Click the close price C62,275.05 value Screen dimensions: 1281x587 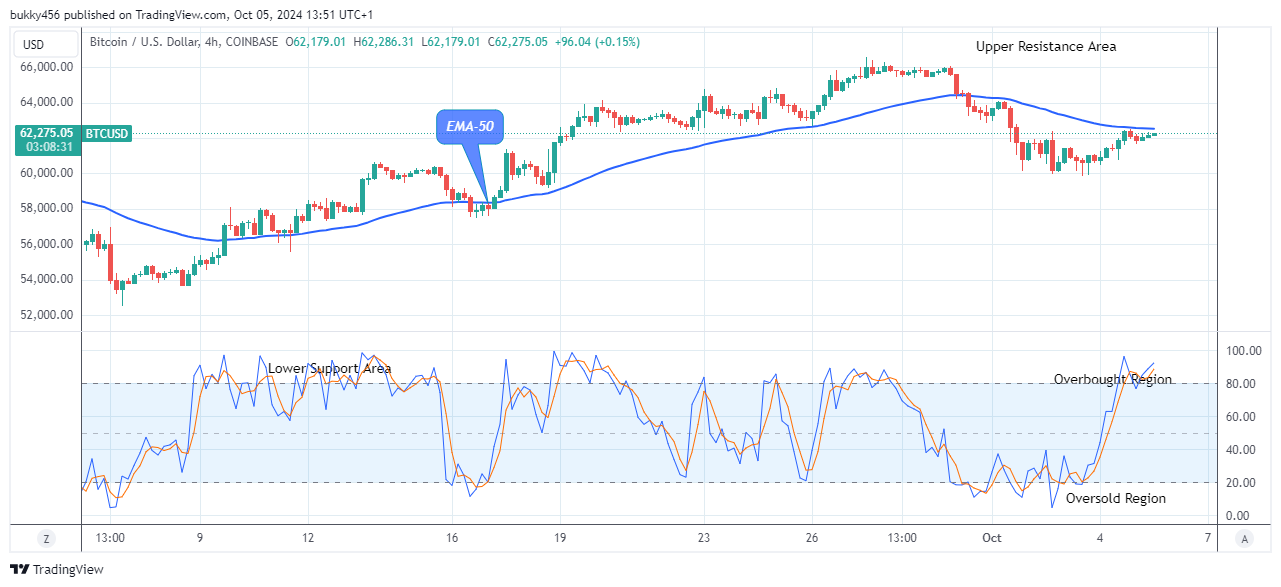[517, 42]
